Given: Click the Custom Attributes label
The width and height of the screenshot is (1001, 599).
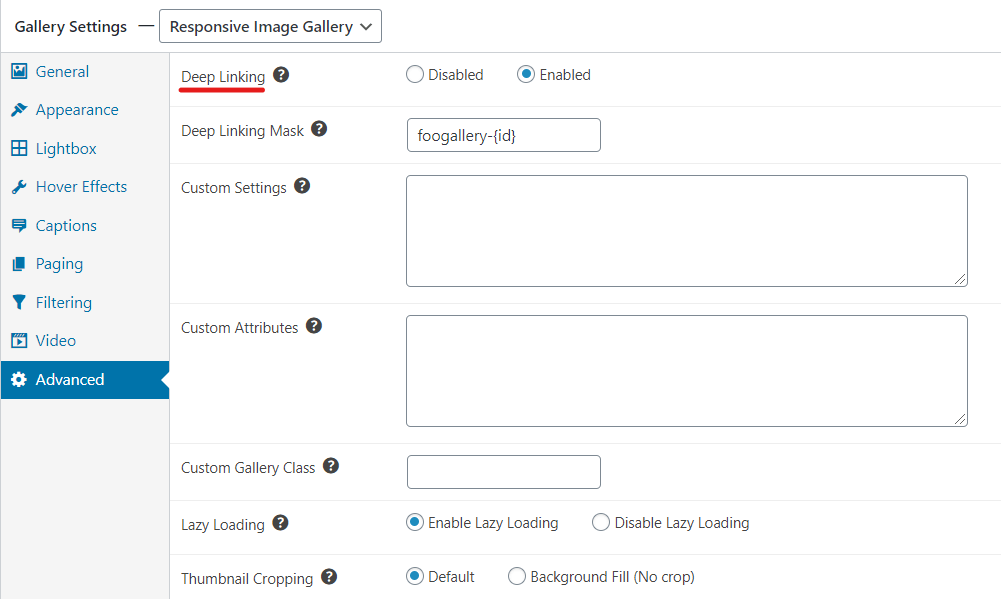Looking at the screenshot, I should point(239,328).
